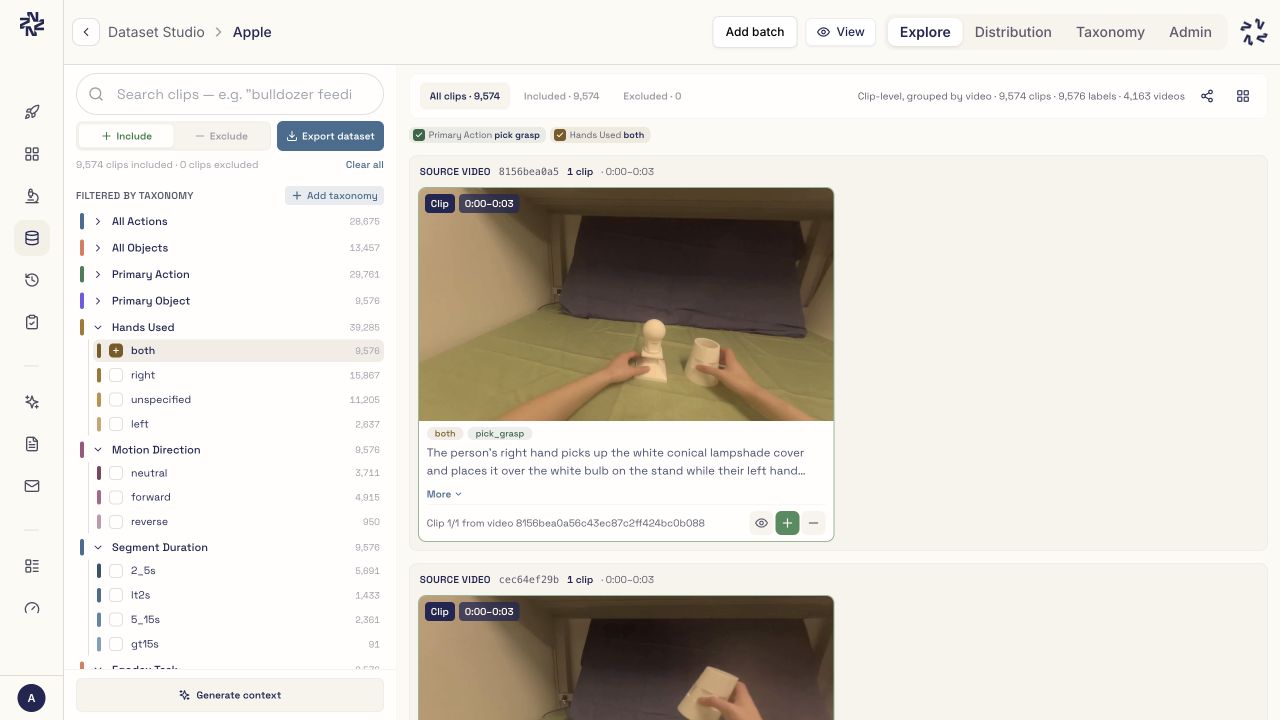Expand the Primary Action taxonomy group

(98, 274)
